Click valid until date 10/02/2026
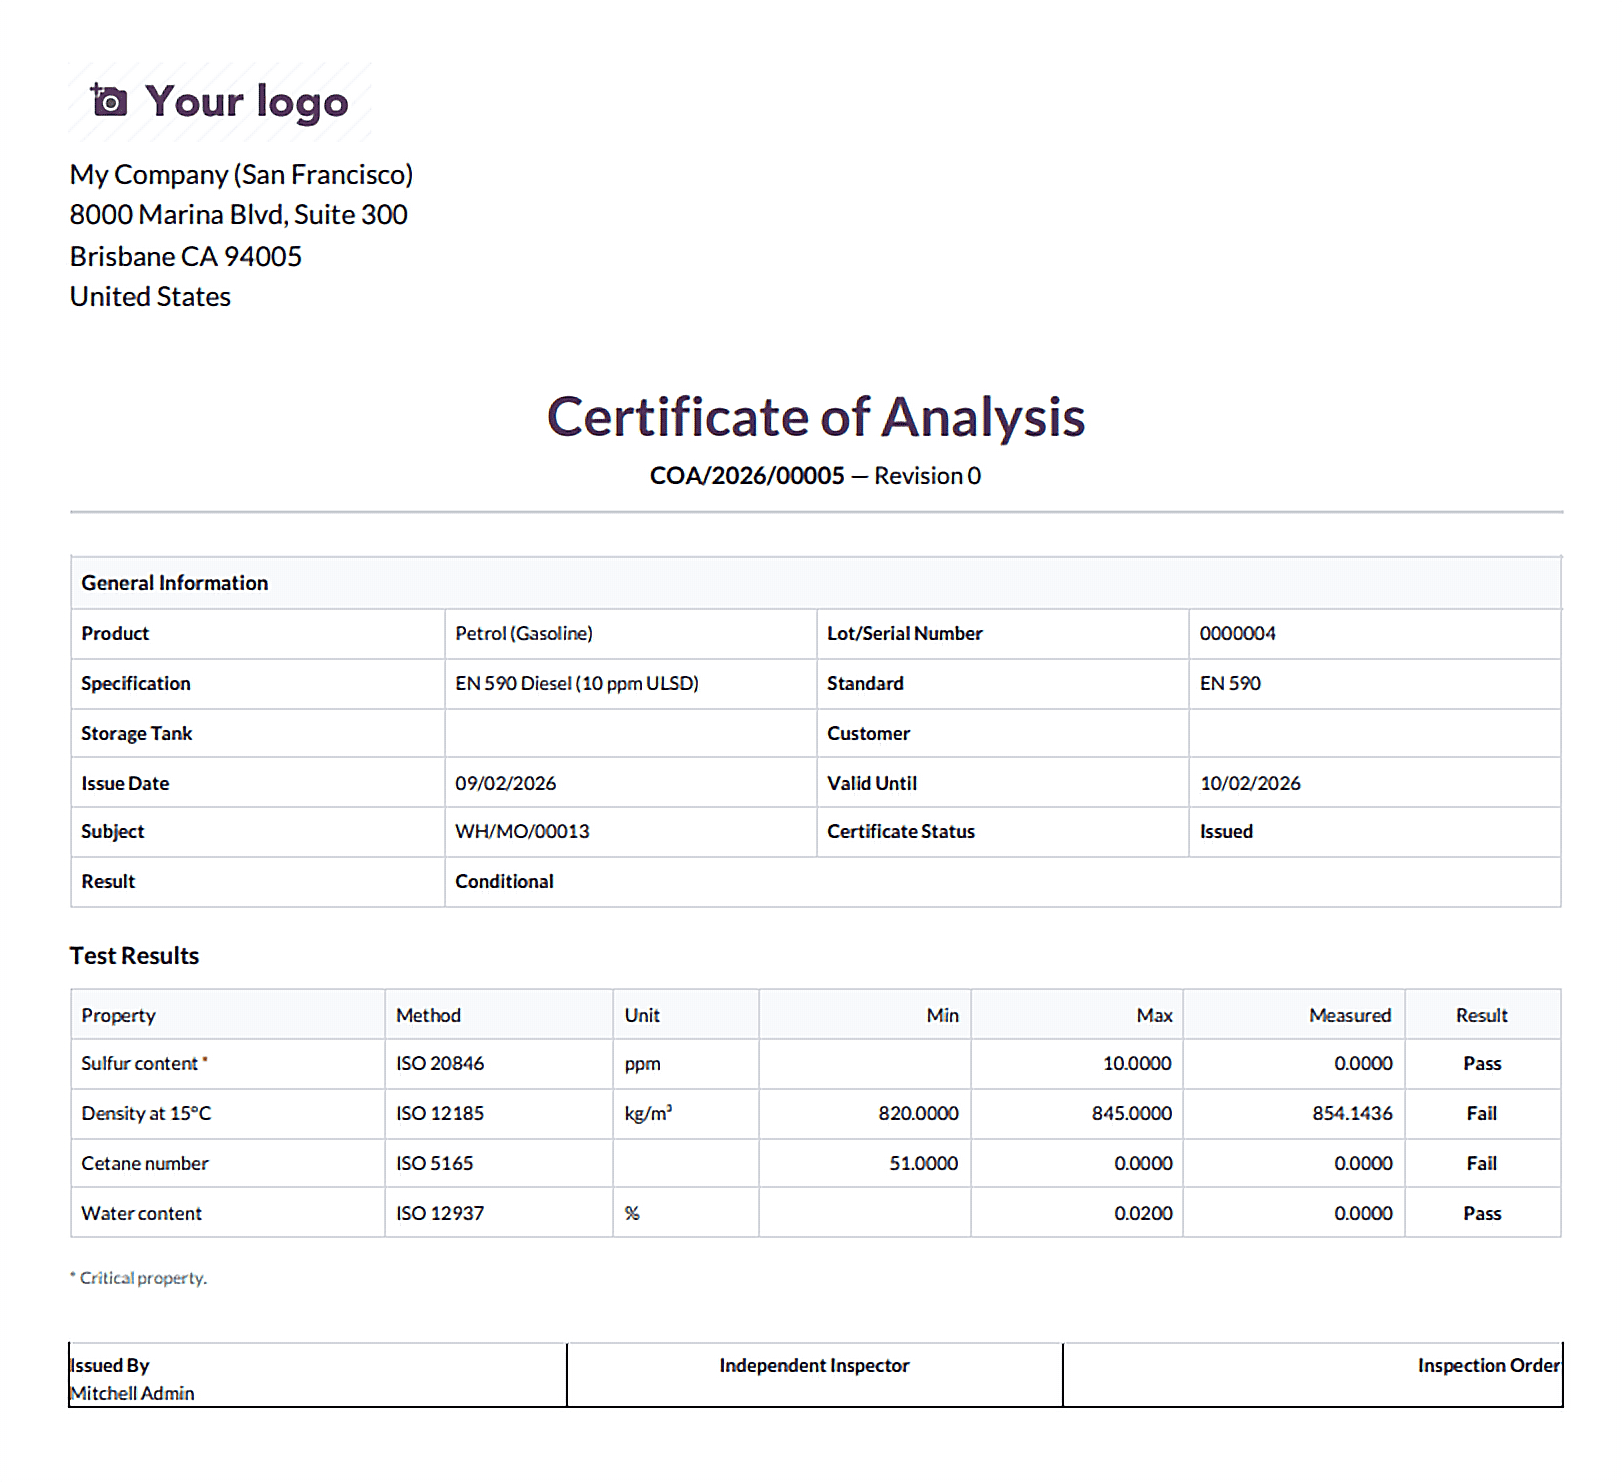 pyautogui.click(x=1250, y=783)
